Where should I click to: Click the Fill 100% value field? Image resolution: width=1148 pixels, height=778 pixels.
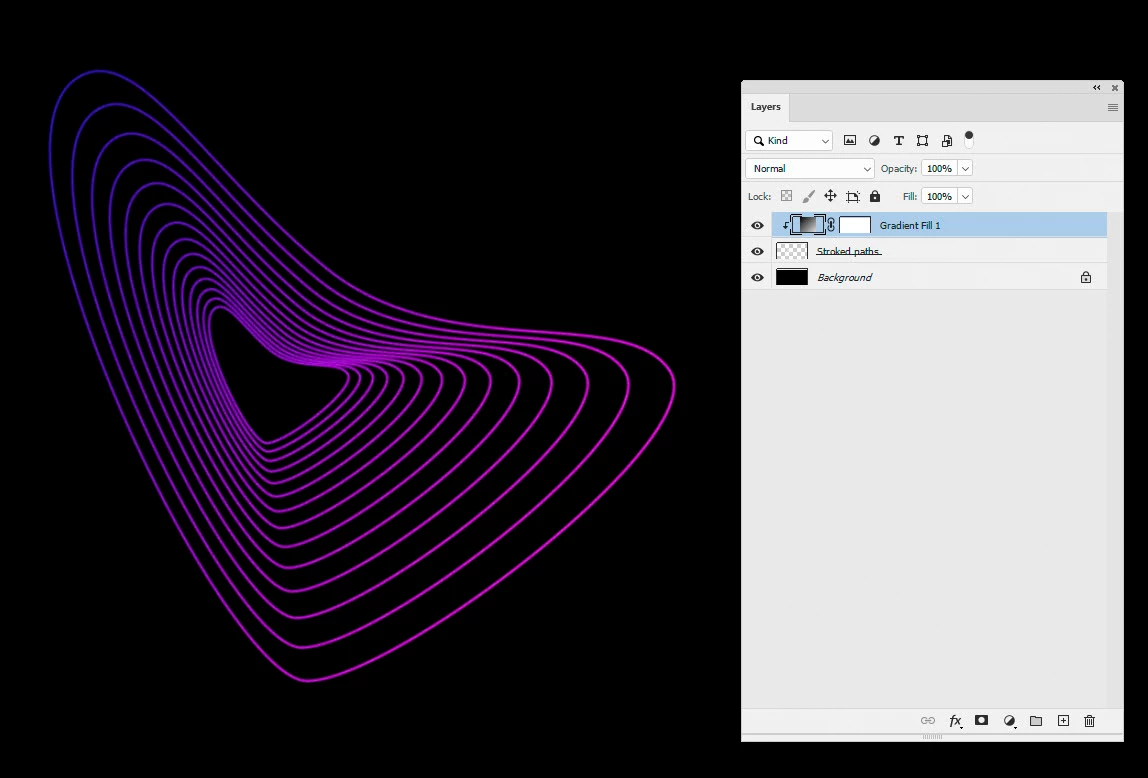click(939, 196)
